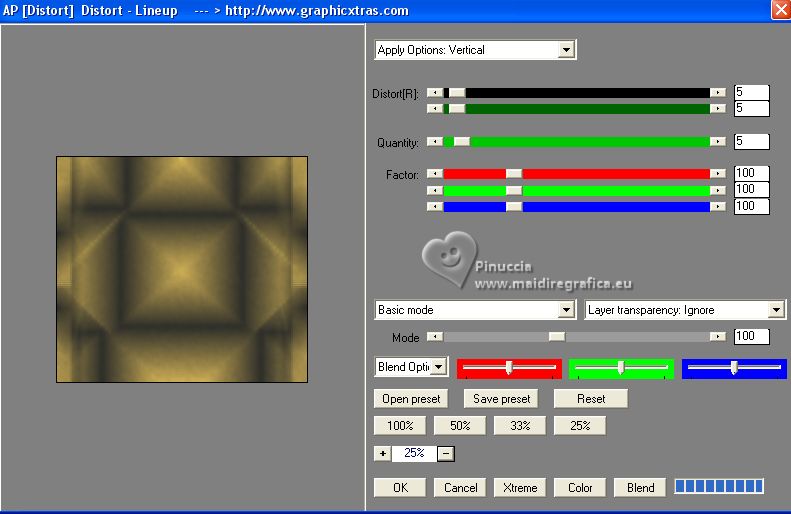Click the Open preset button
The image size is (791, 514).
411,398
